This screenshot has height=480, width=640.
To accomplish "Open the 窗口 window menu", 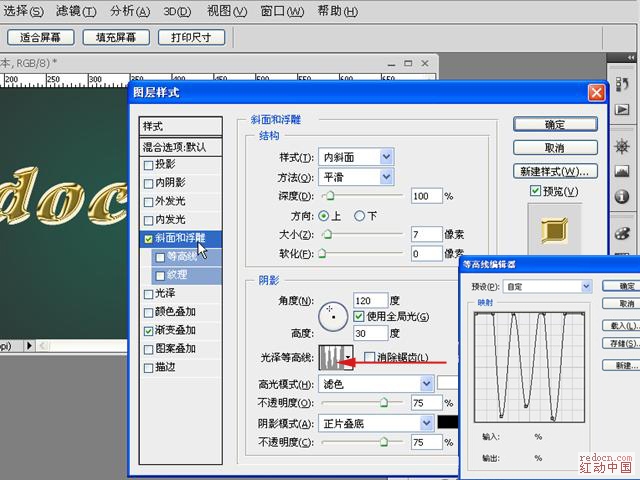I will 280,11.
